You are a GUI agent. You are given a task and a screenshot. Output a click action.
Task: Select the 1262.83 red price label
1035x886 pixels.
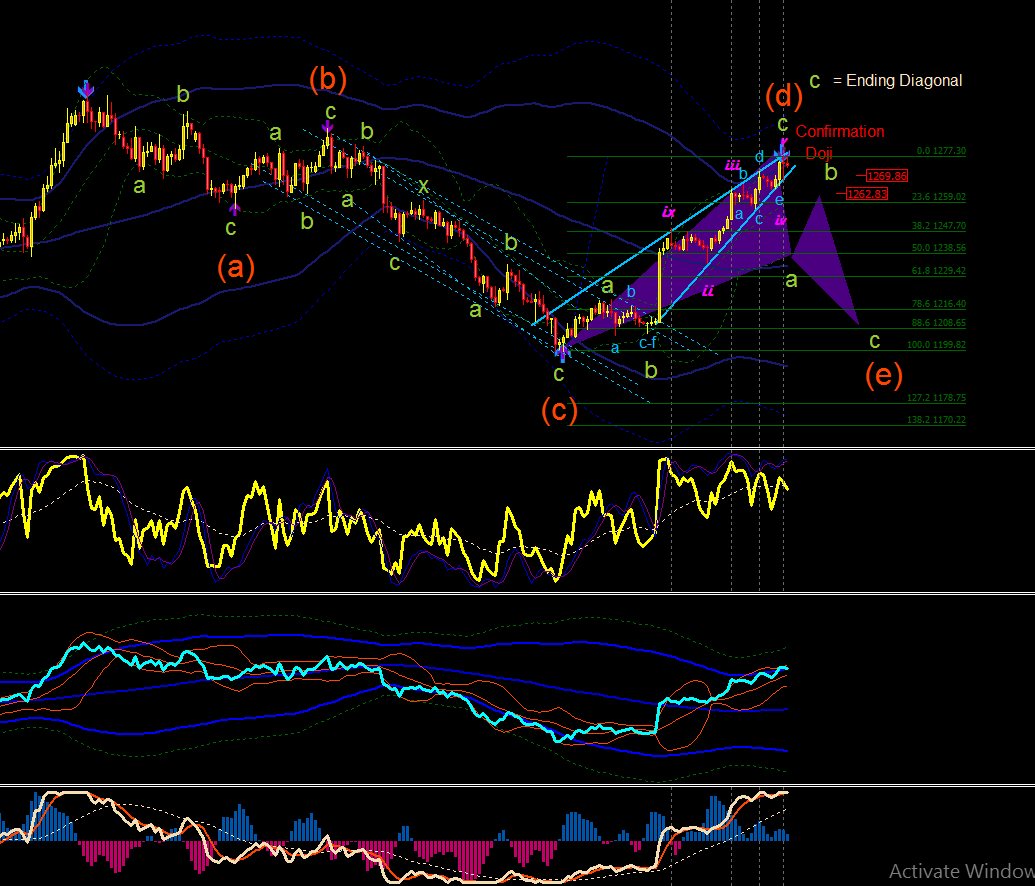(x=867, y=193)
